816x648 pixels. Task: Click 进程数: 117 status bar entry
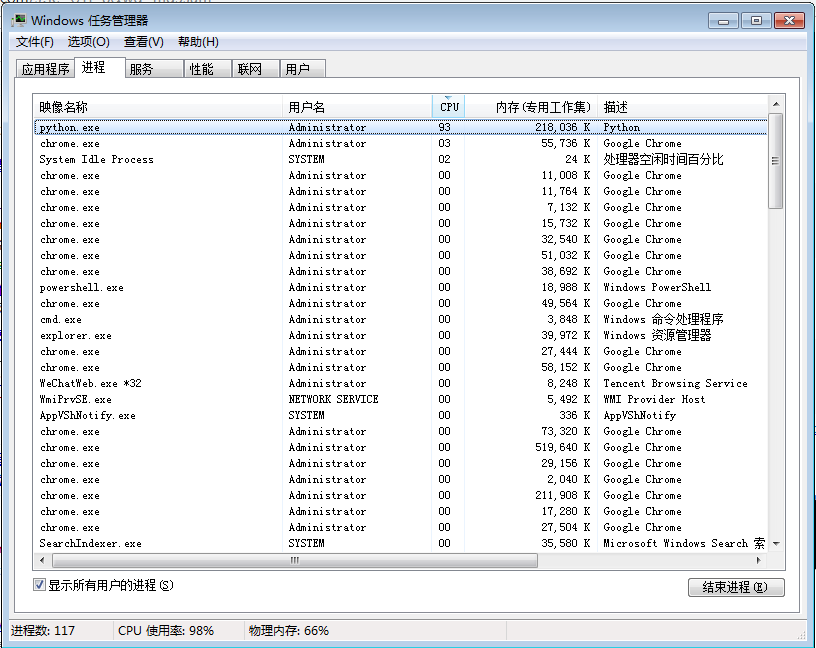(43, 631)
